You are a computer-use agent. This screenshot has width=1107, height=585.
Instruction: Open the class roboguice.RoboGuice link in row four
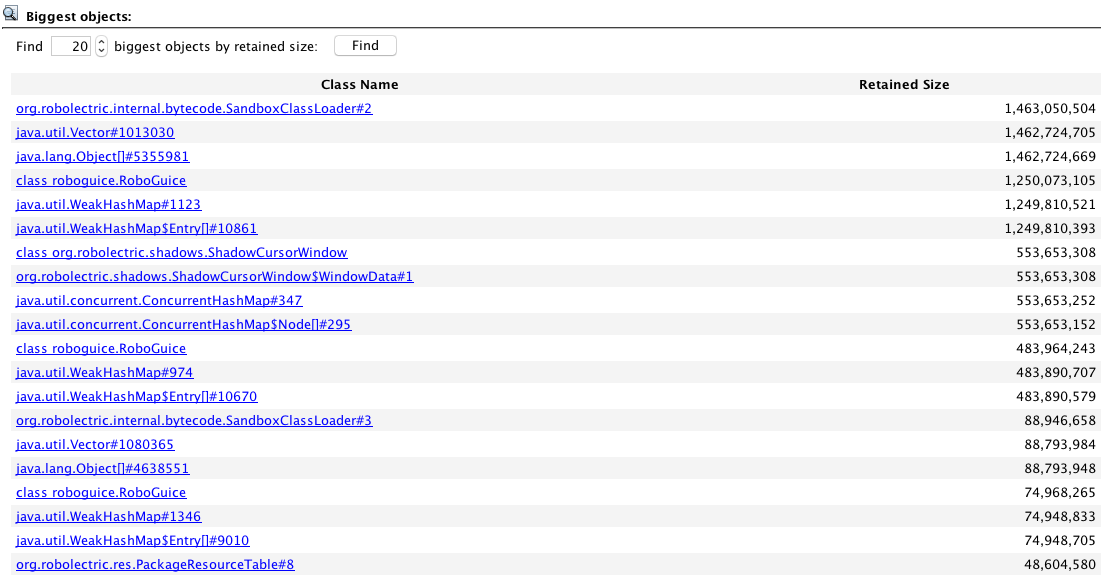click(100, 180)
